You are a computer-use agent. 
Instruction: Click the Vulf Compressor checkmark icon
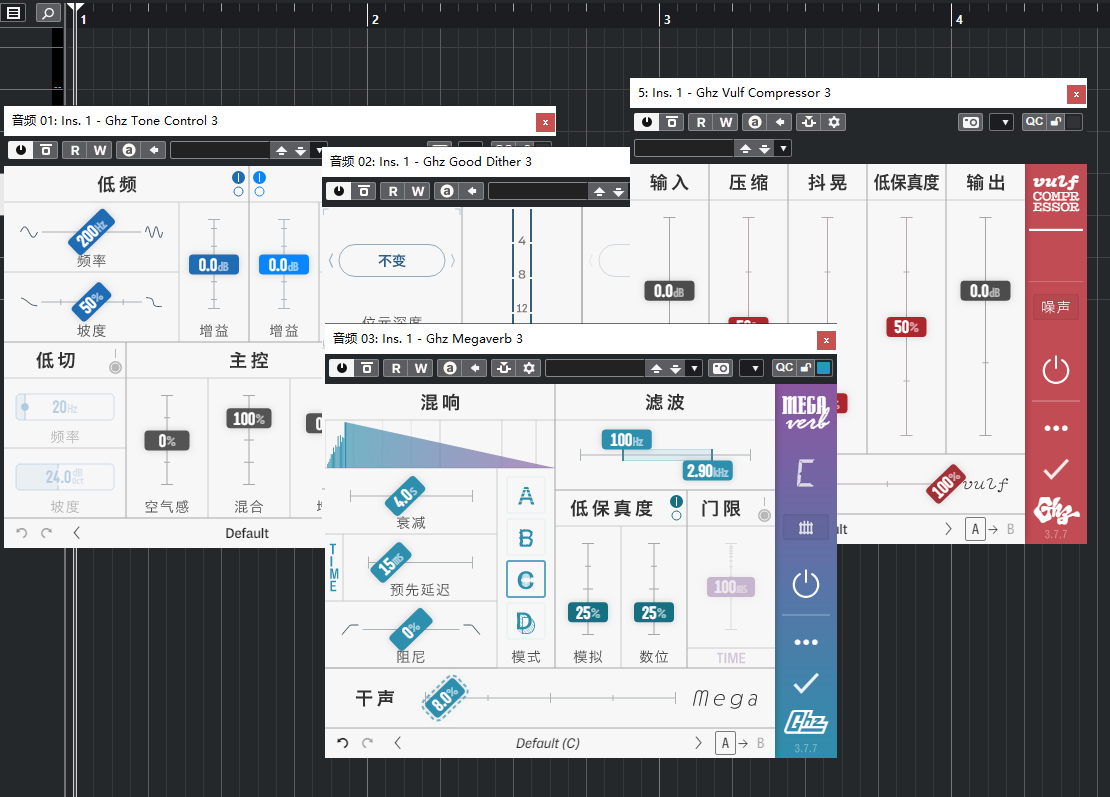[1055, 468]
